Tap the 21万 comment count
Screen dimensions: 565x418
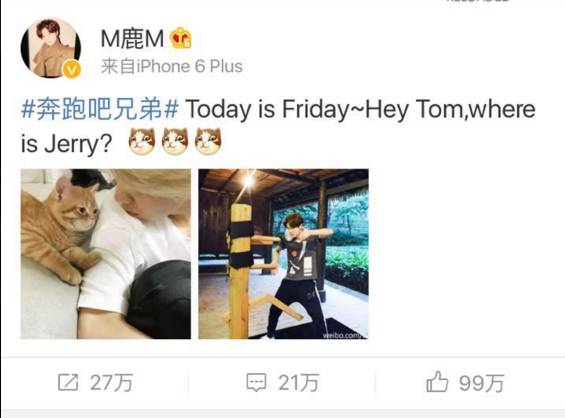298,382
